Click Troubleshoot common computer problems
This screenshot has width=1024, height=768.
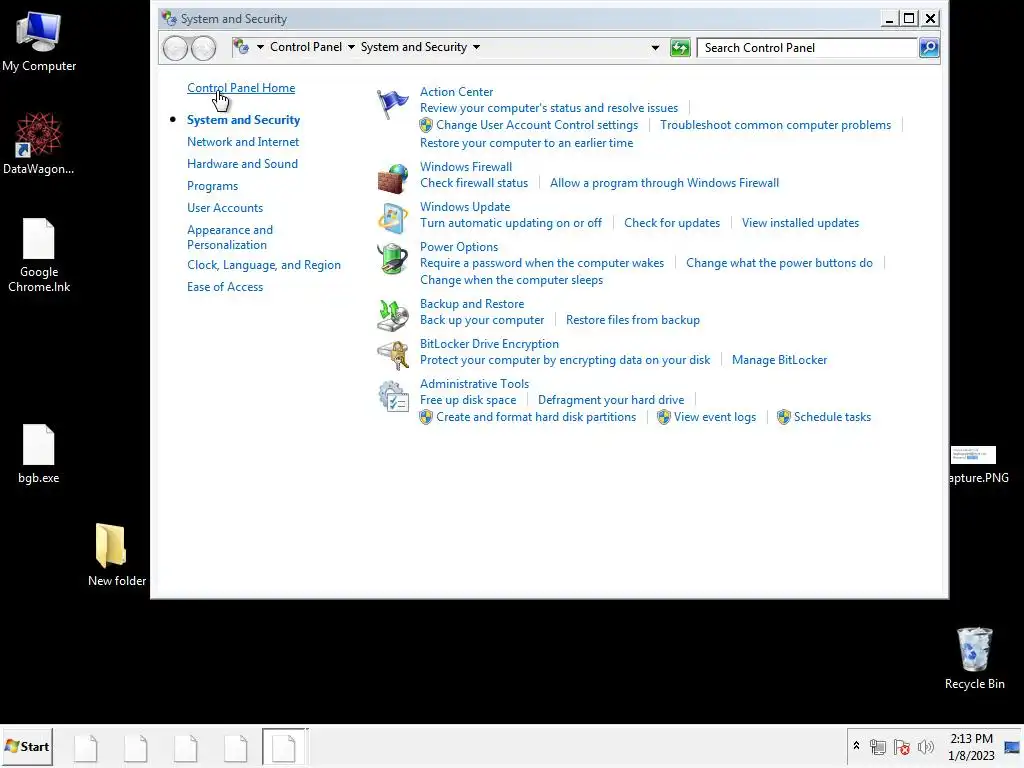775,125
